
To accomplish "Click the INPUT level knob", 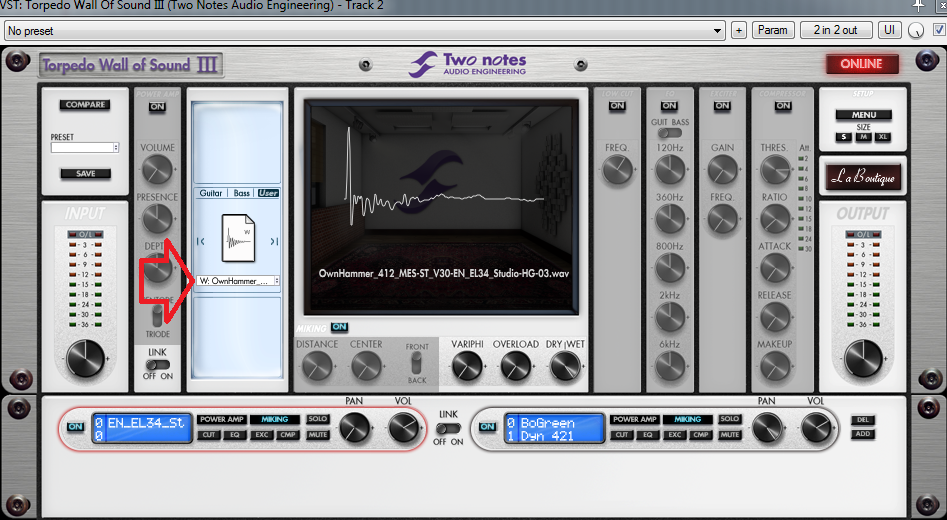I will [x=85, y=359].
